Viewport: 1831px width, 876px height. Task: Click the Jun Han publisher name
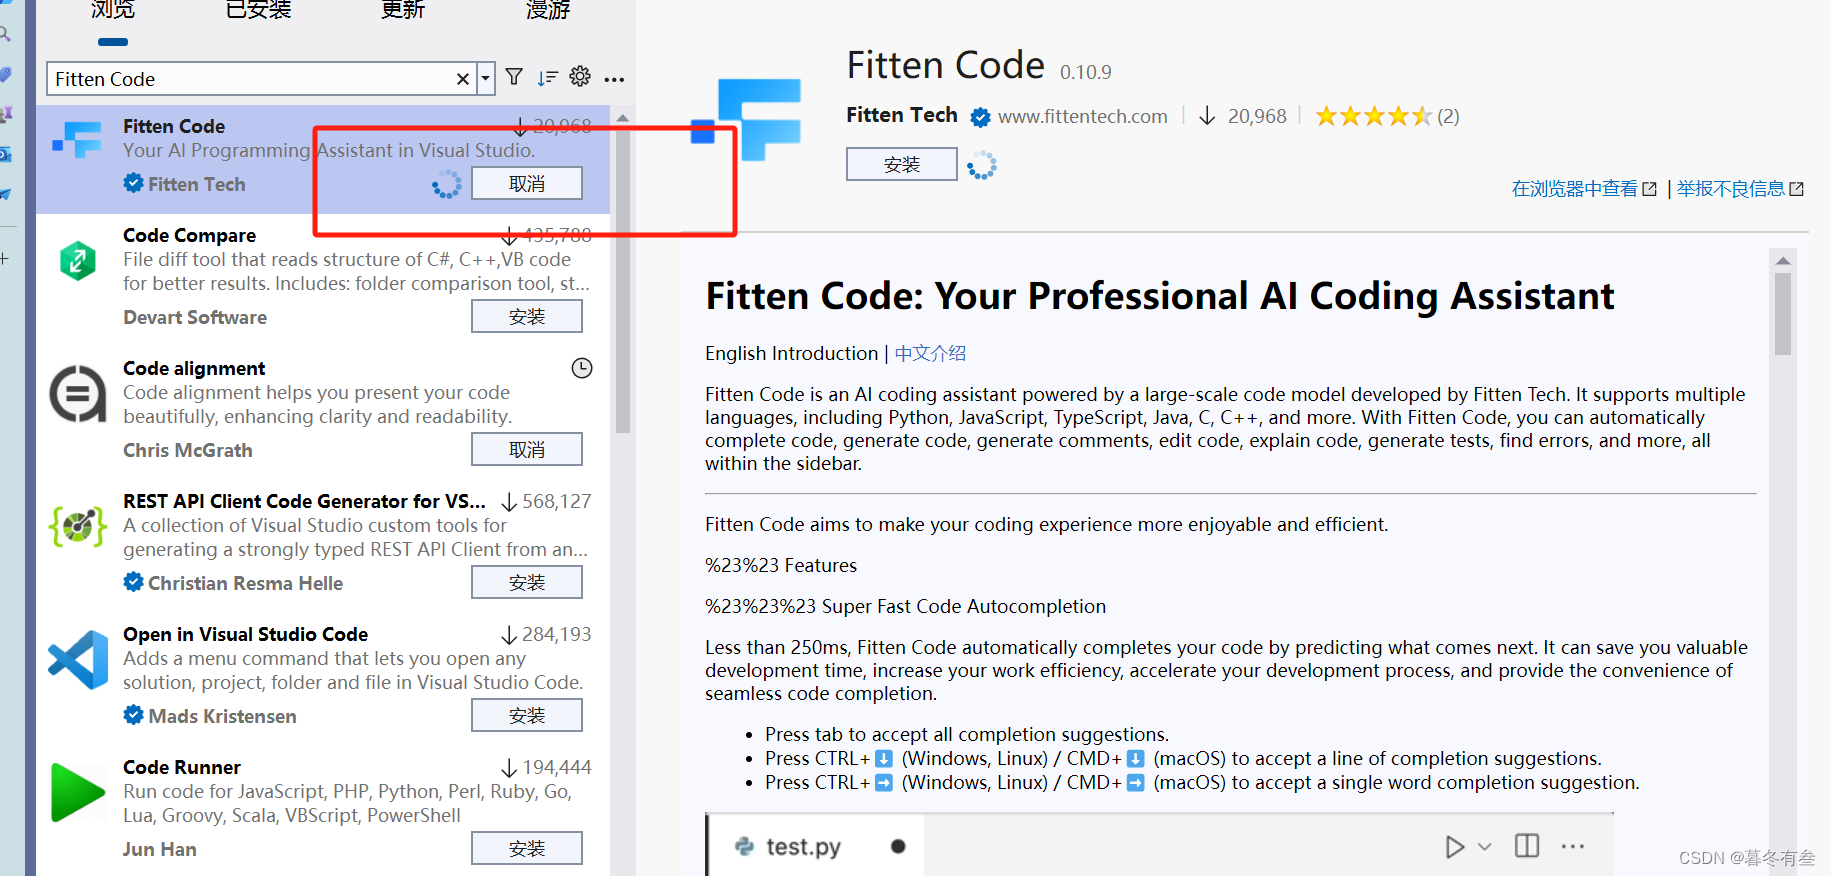(160, 849)
